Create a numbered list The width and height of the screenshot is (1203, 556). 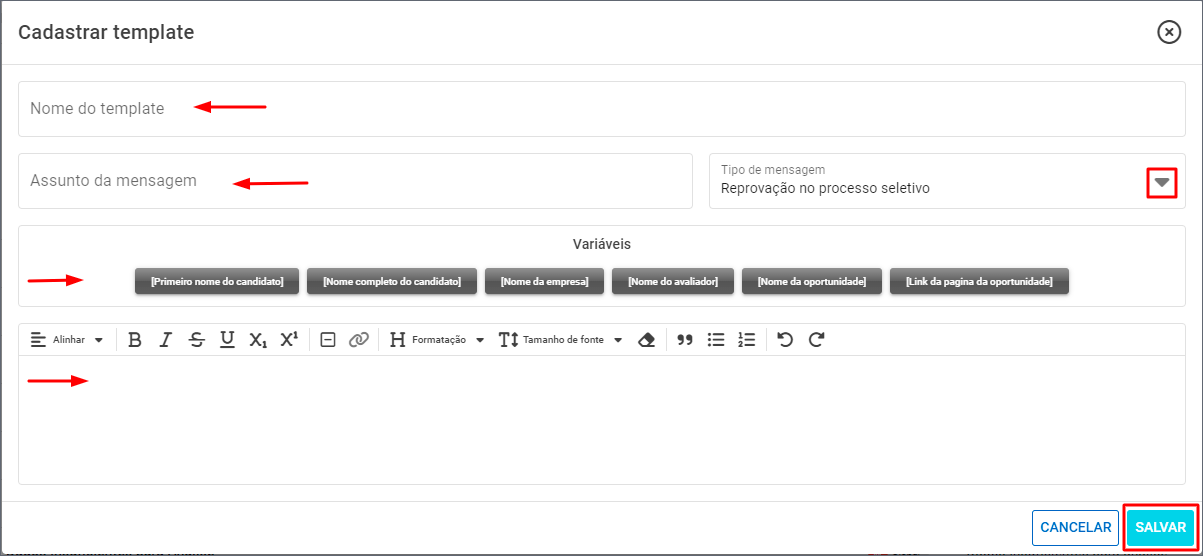coord(746,340)
